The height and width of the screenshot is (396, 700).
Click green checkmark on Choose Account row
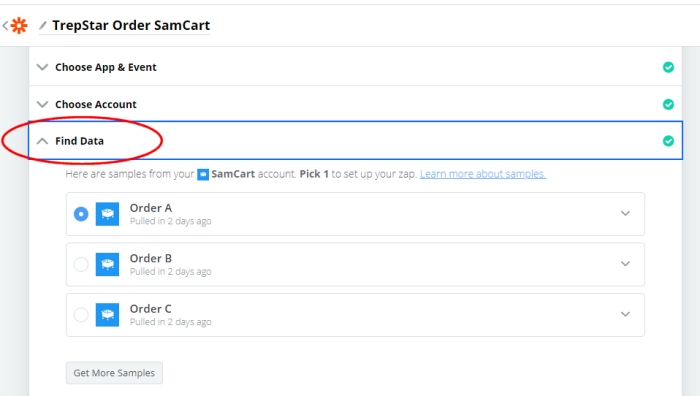coord(668,104)
